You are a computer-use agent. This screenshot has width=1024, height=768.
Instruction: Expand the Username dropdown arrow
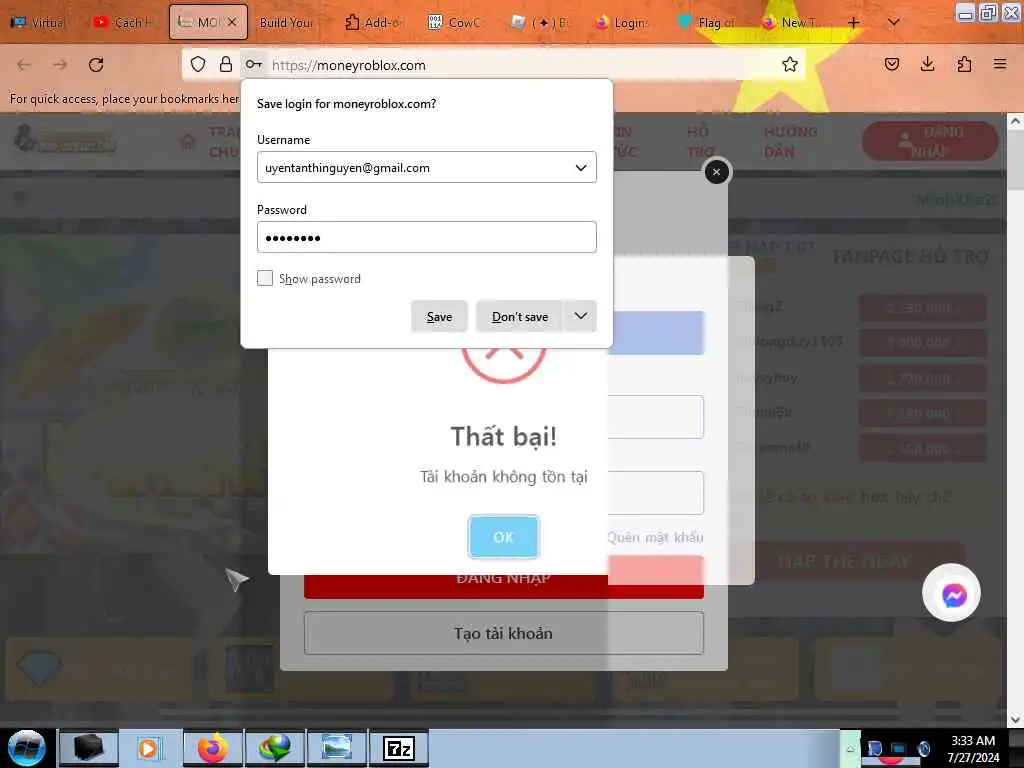(x=581, y=168)
